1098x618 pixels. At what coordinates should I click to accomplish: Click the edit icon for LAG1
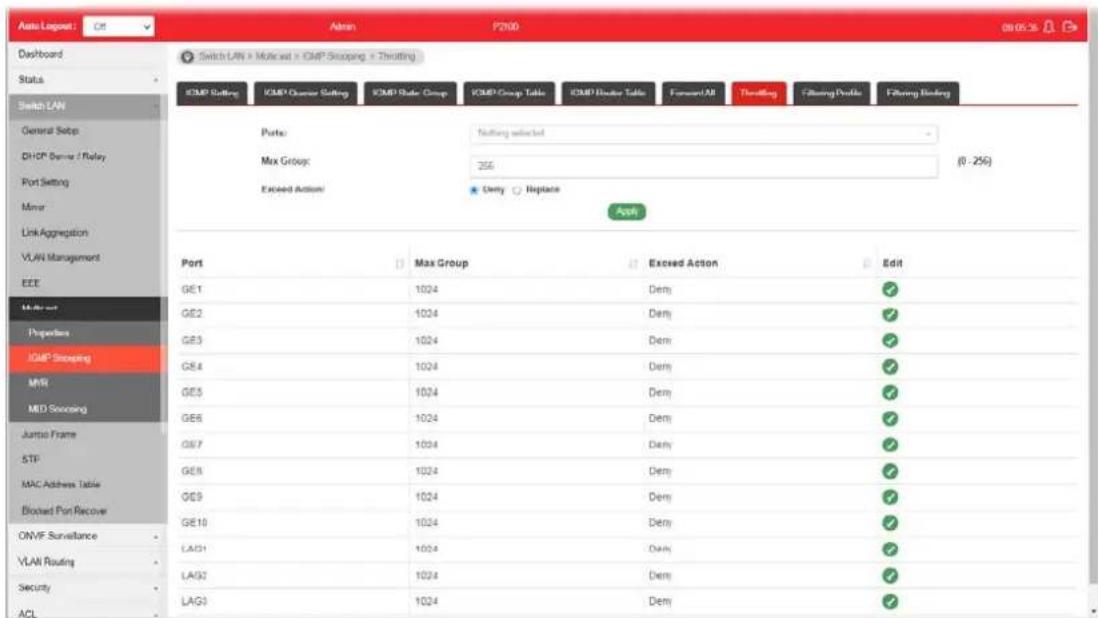click(x=890, y=549)
